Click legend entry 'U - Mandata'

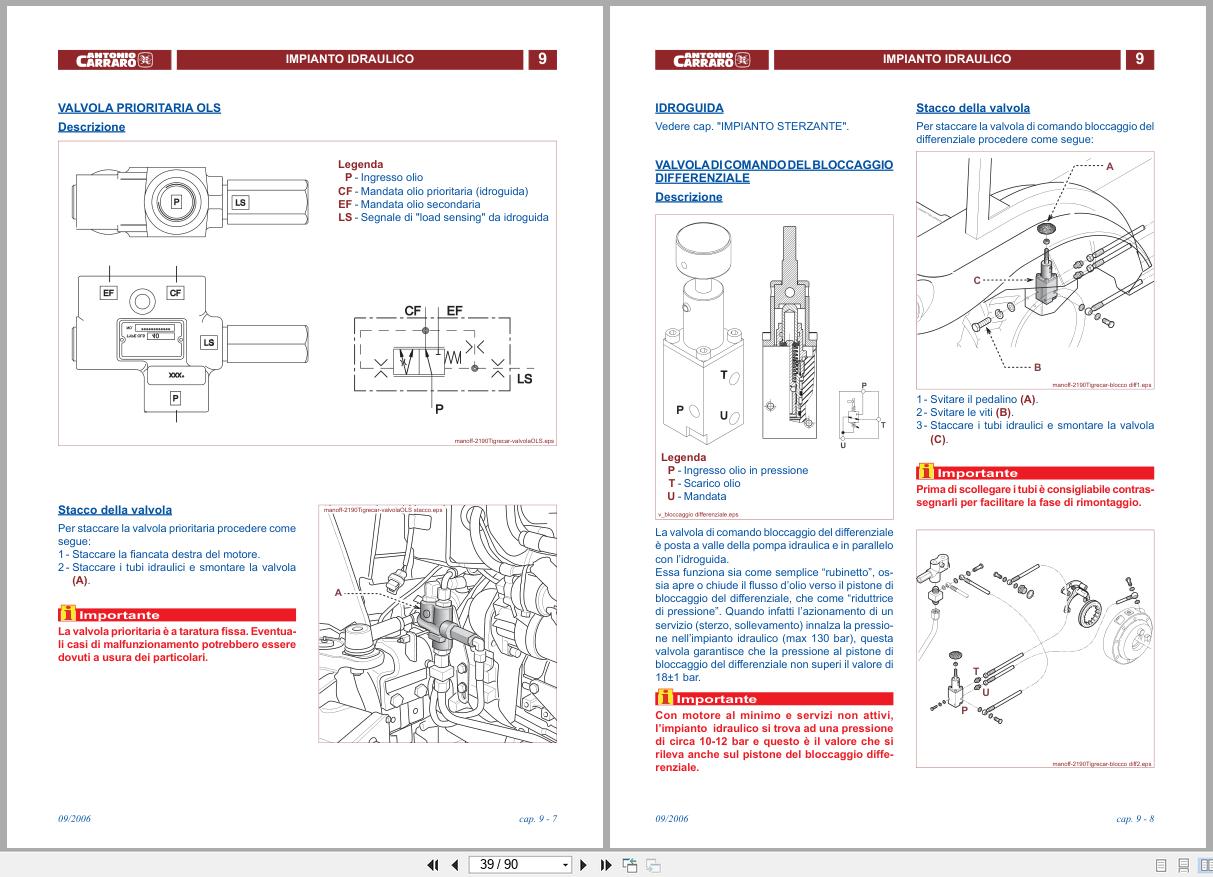tap(697, 496)
